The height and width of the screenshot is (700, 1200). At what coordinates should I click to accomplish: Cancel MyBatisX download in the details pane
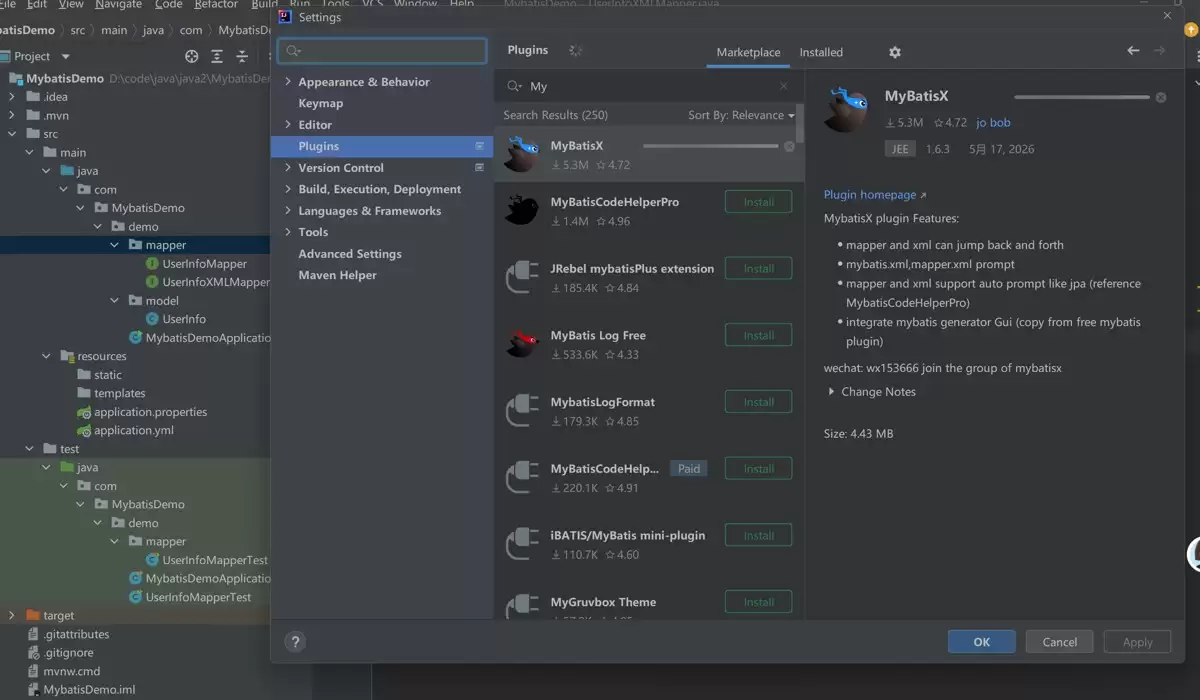point(1161,98)
